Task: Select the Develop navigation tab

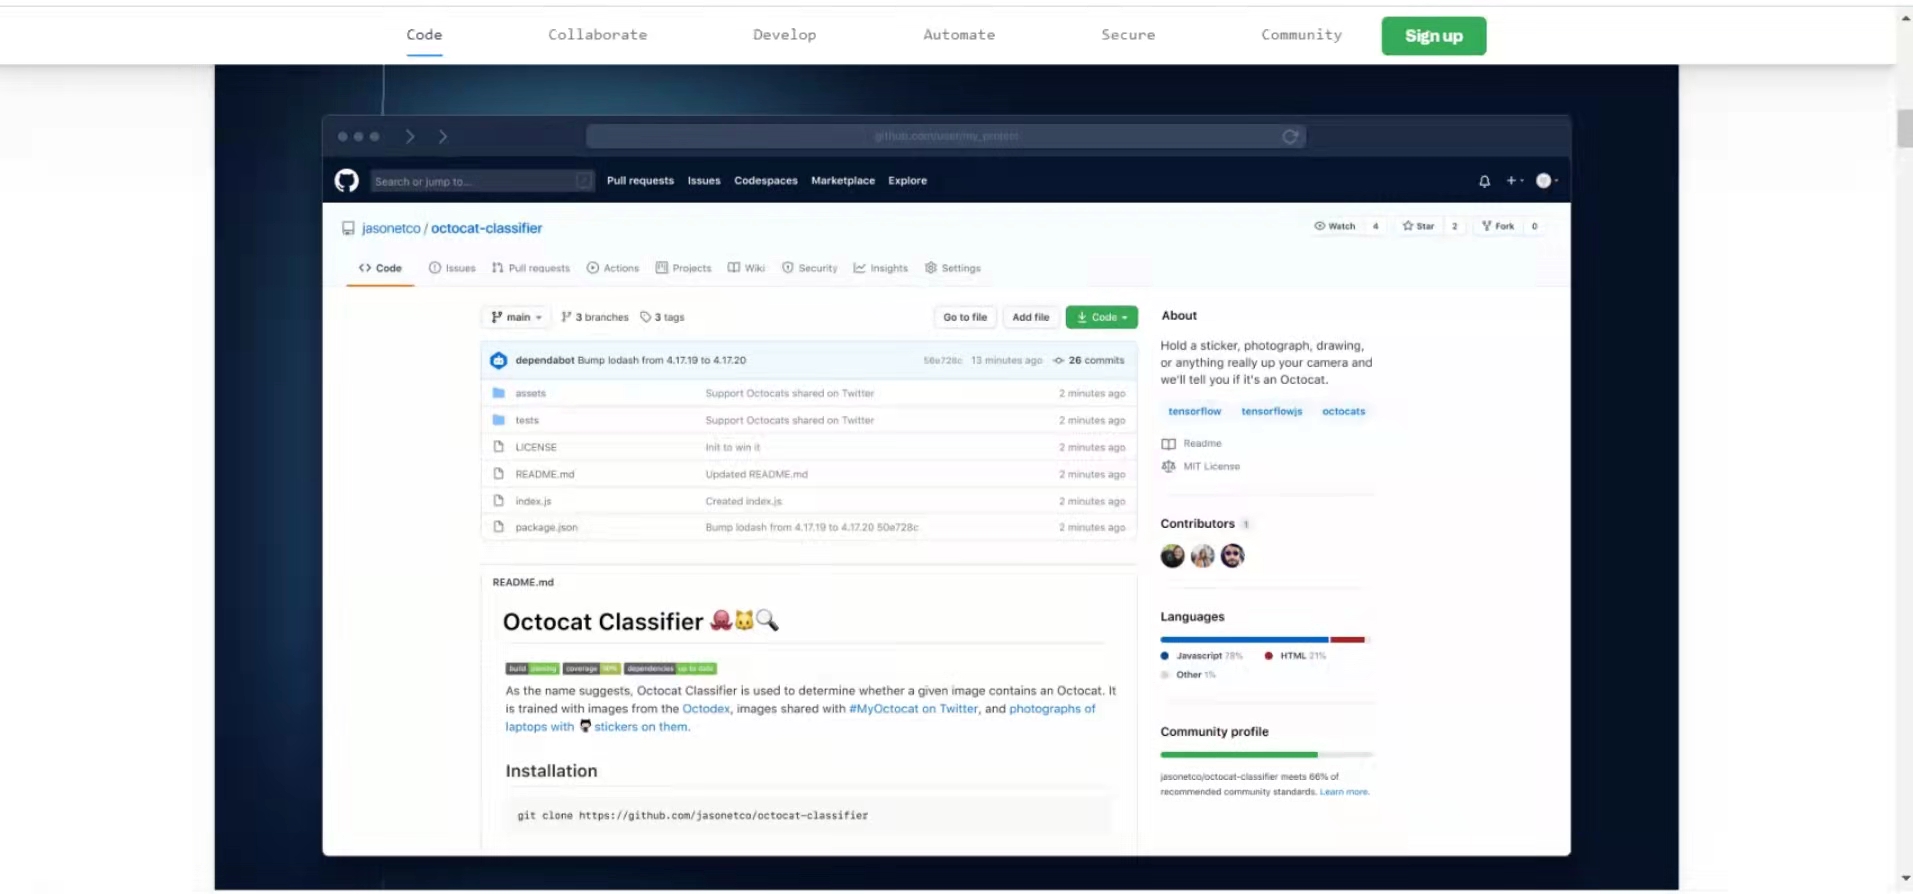Action: [x=784, y=35]
